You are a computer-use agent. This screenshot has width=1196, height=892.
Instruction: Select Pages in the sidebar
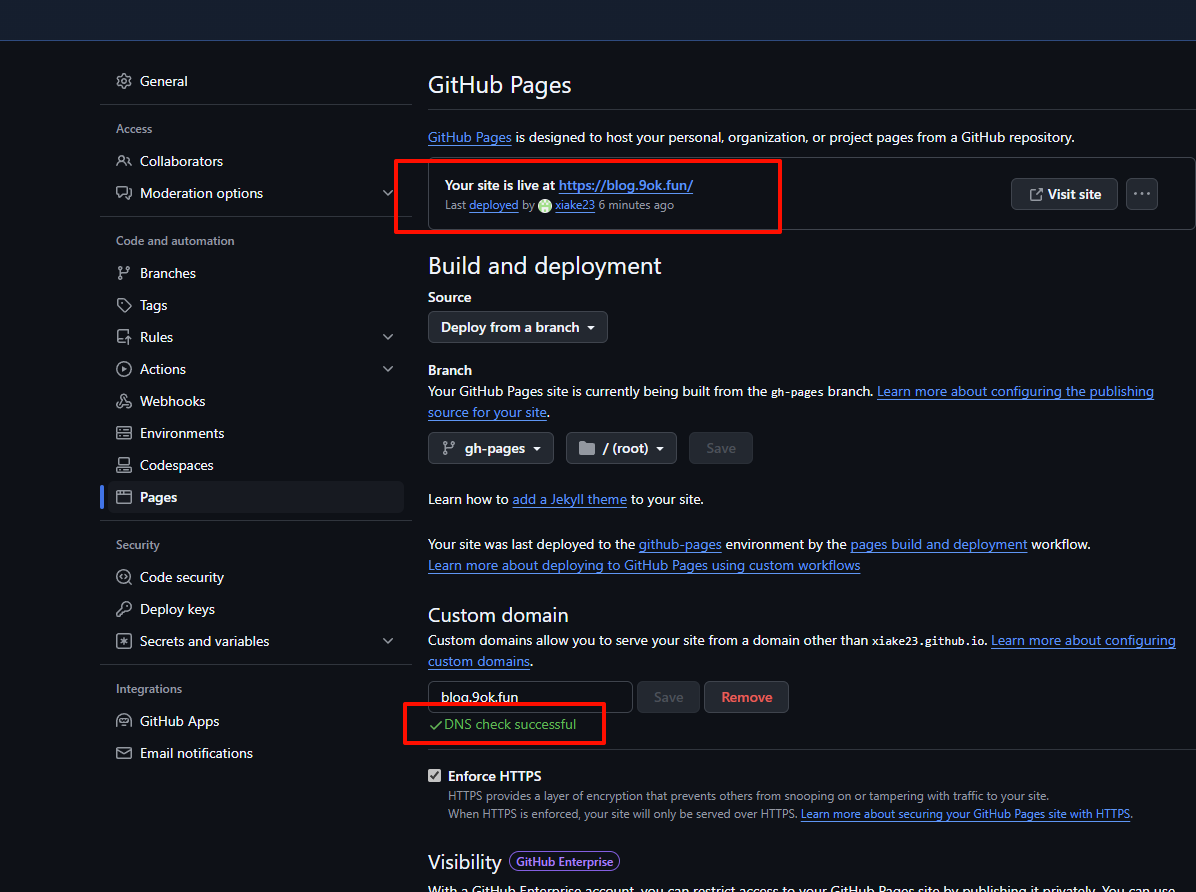point(256,498)
